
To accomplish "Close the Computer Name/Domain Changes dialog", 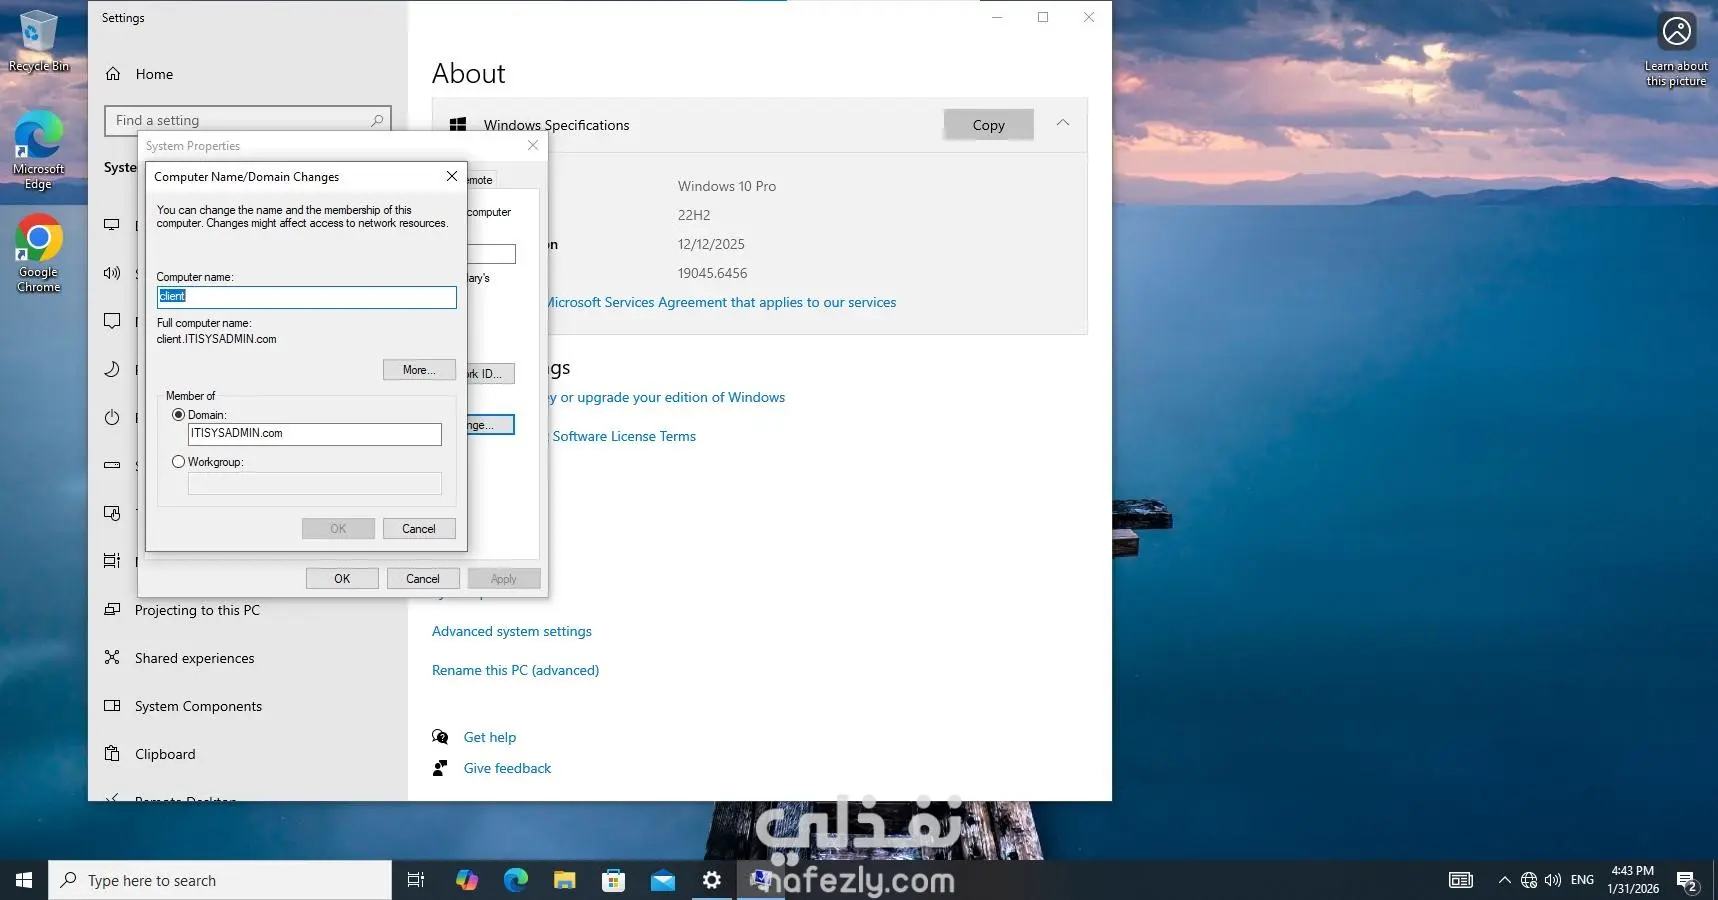I will pyautogui.click(x=452, y=176).
